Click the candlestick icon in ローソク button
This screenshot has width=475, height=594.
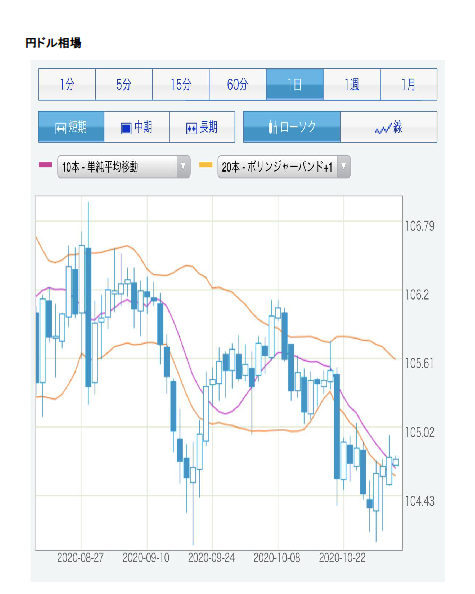[272, 127]
